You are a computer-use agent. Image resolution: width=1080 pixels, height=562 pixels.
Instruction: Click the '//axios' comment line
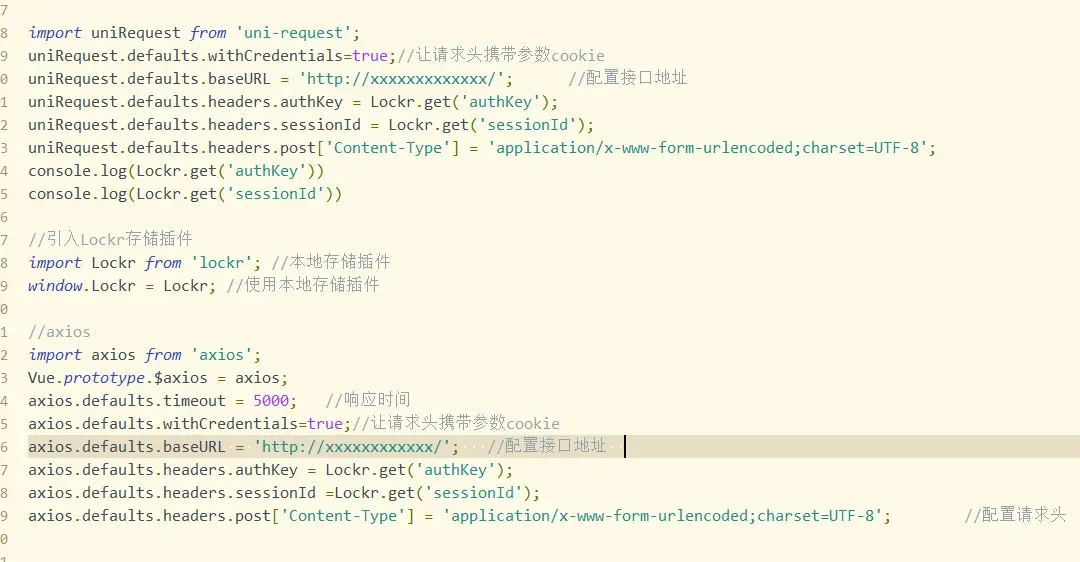coord(59,332)
